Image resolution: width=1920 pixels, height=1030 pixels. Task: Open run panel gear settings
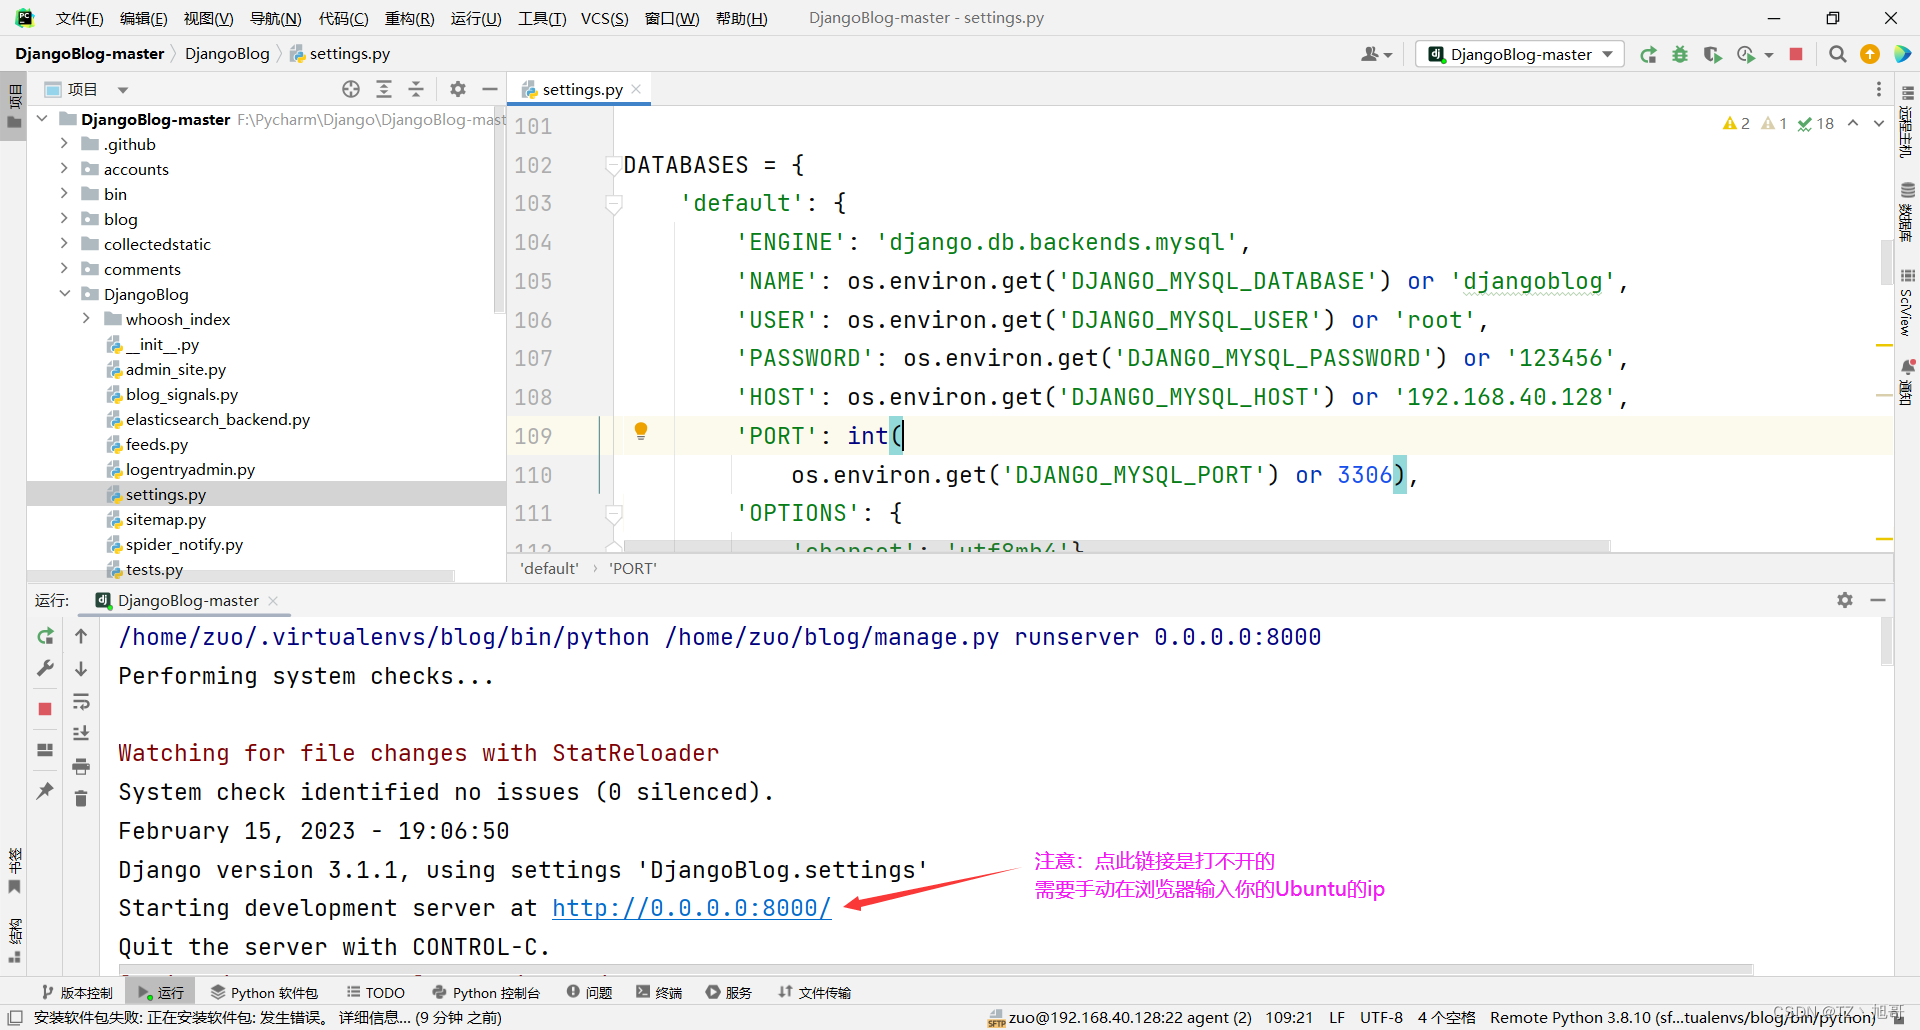[1845, 600]
